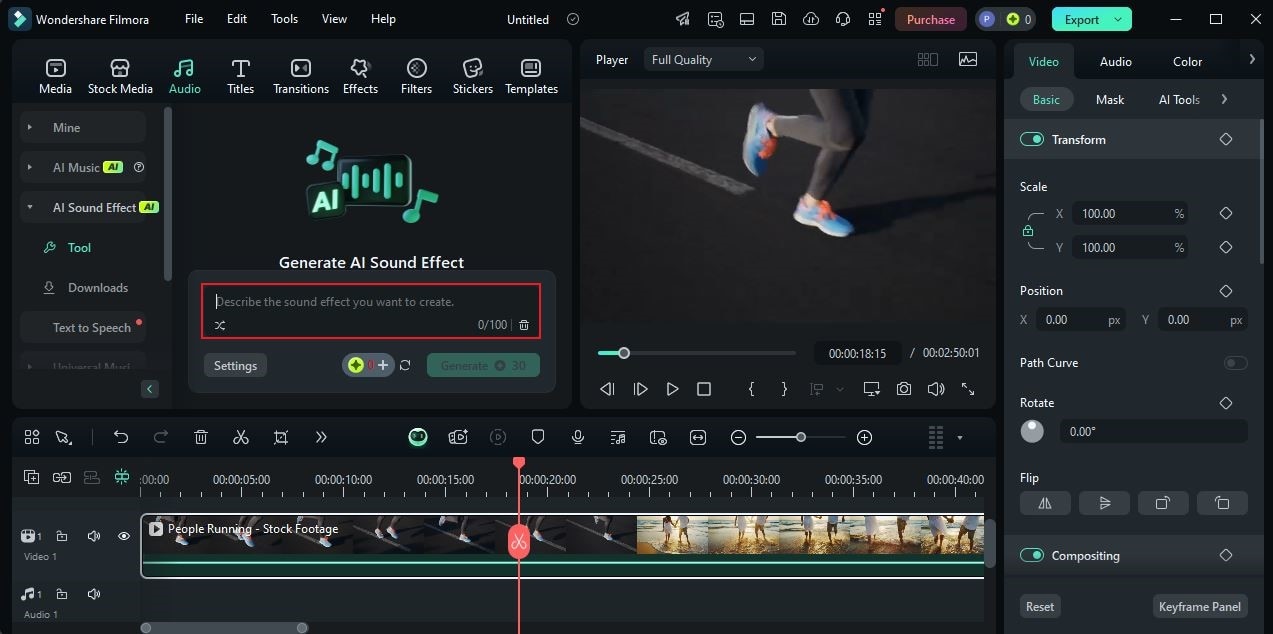Toggle the Compositing switch
The height and width of the screenshot is (634, 1273).
point(1032,555)
